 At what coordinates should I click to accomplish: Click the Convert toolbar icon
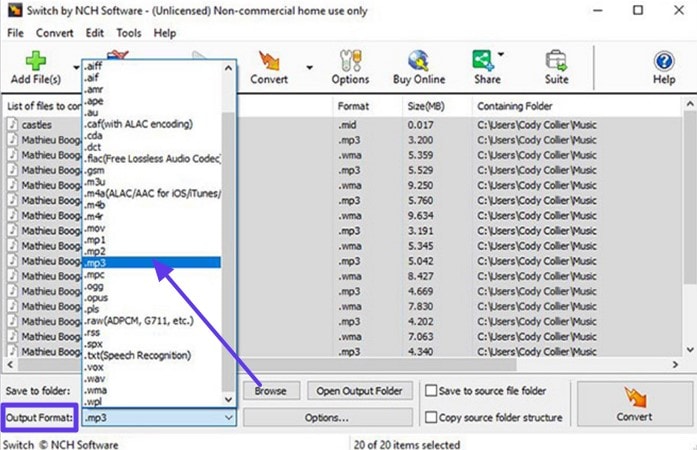[269, 61]
